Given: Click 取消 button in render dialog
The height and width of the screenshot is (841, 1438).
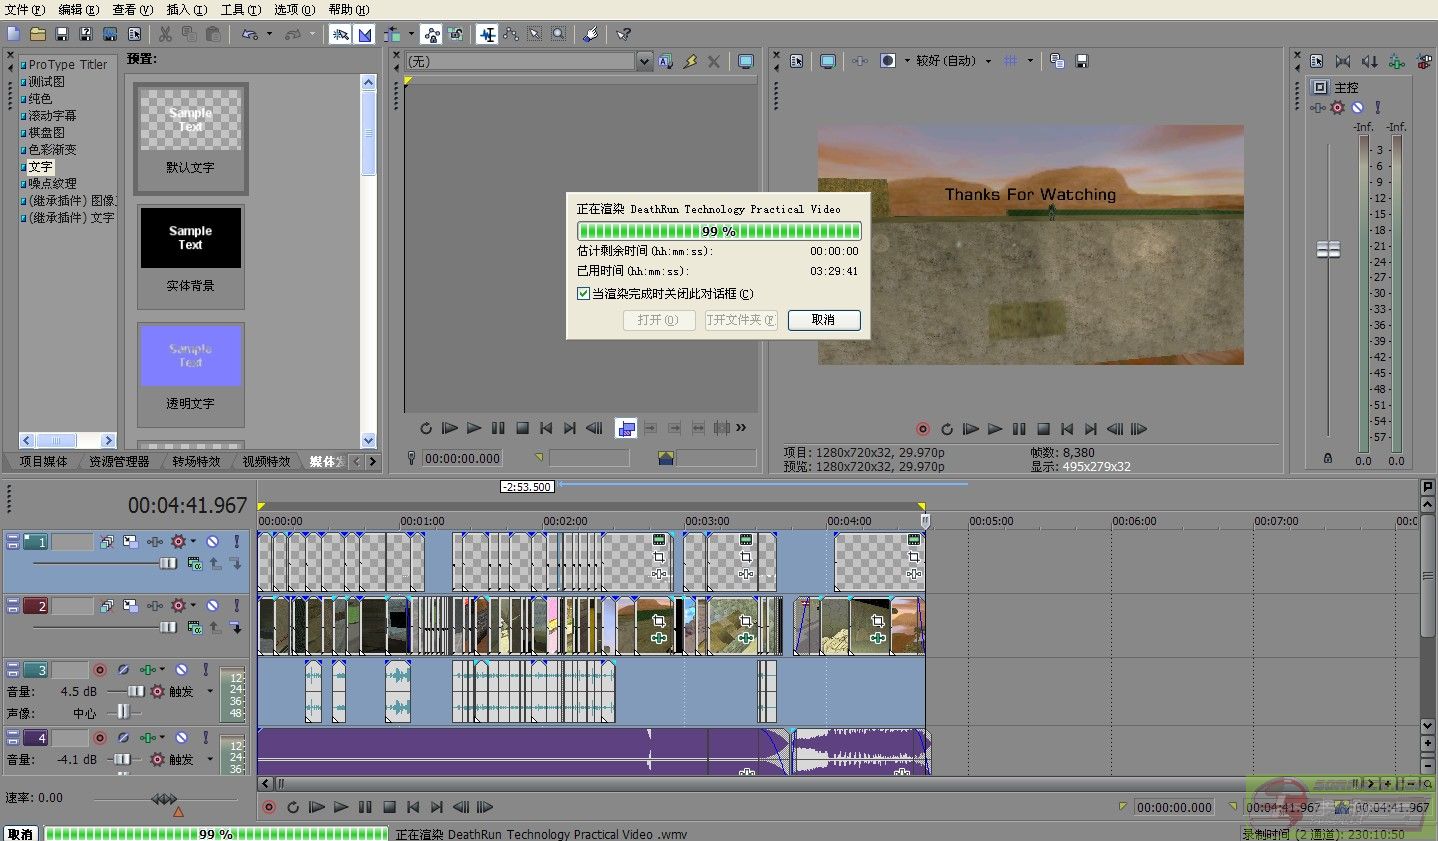Looking at the screenshot, I should coord(823,320).
